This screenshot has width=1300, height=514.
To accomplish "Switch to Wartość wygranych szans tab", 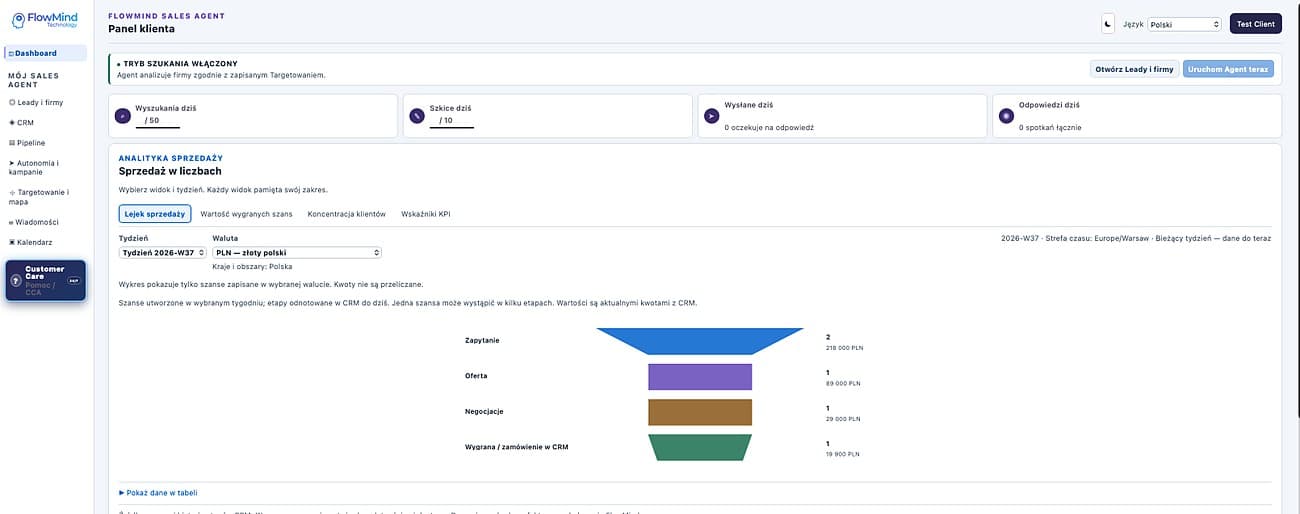I will [246, 214].
